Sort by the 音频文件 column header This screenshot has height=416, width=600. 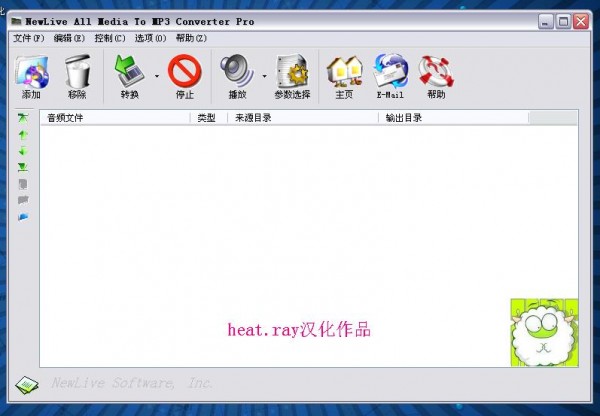point(115,118)
